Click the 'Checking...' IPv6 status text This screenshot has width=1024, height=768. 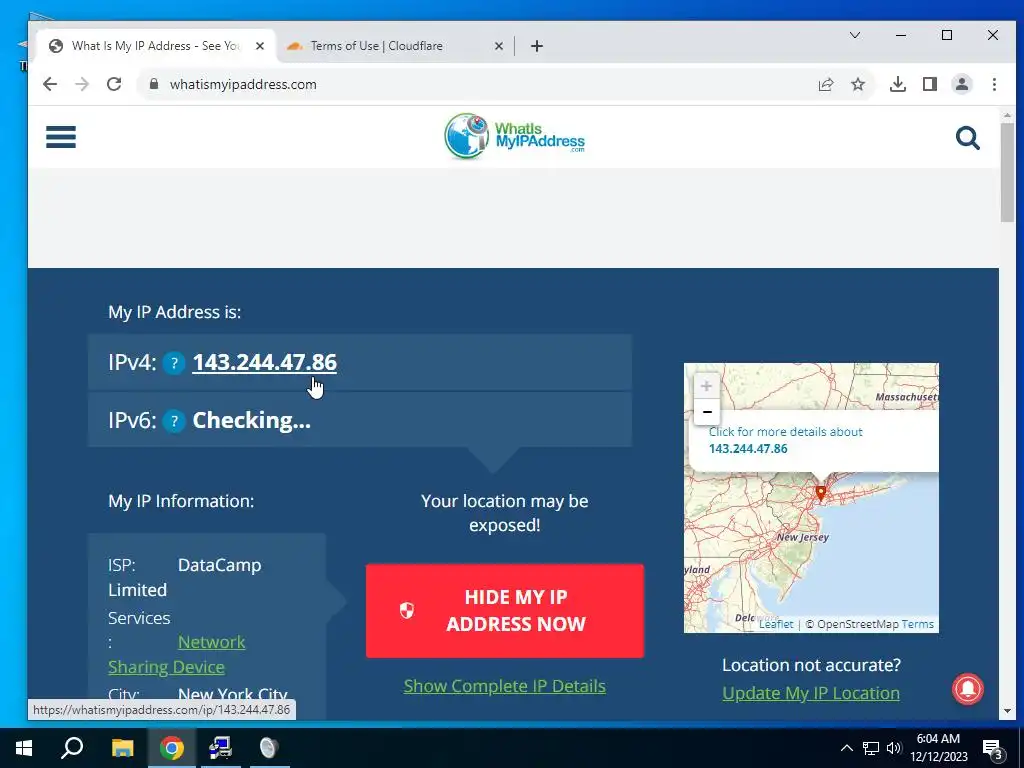[x=251, y=421]
